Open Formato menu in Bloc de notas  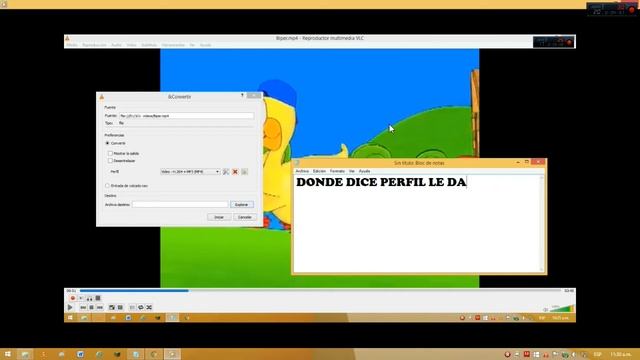337,171
